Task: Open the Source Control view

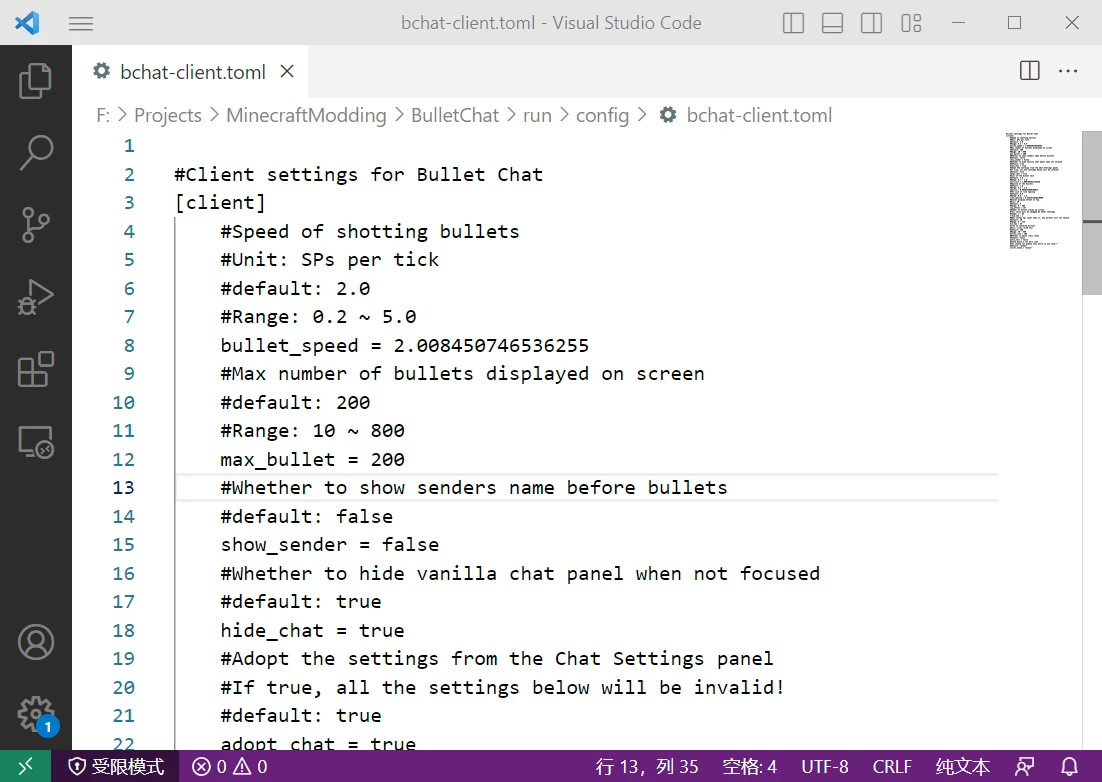Action: click(35, 225)
